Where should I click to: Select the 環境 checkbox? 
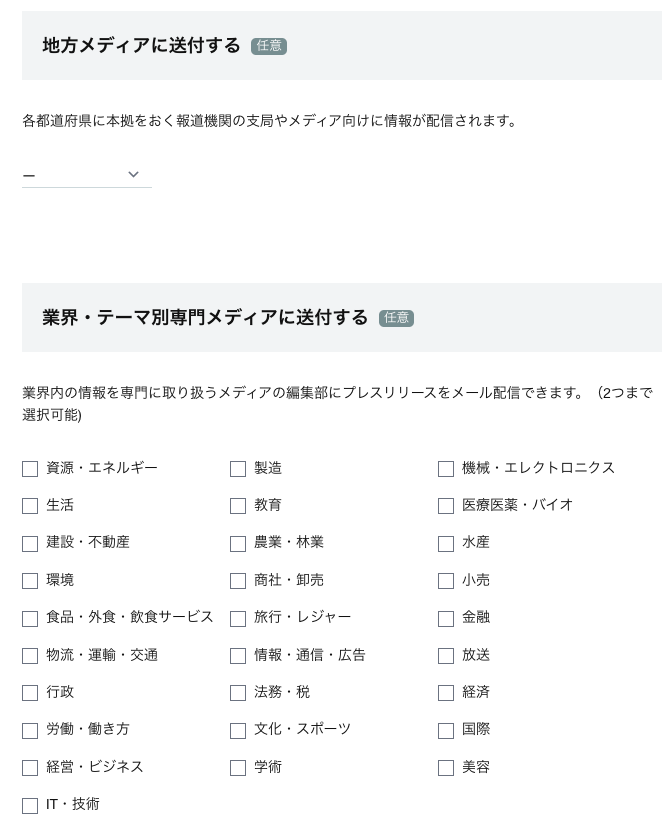[x=30, y=581]
